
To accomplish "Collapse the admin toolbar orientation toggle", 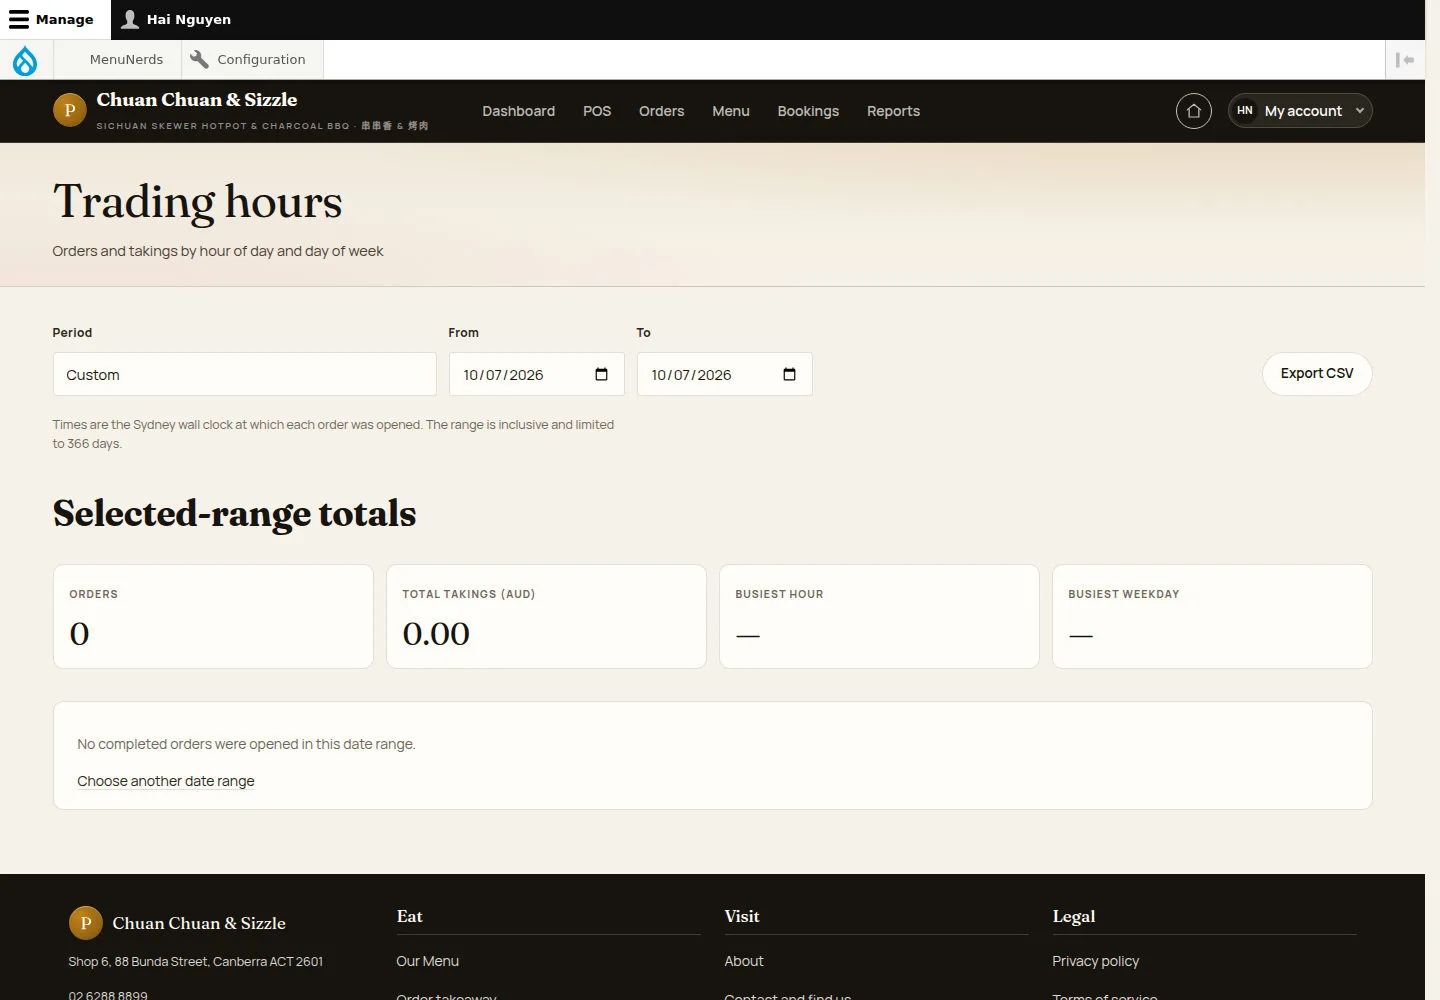I will coord(1405,60).
